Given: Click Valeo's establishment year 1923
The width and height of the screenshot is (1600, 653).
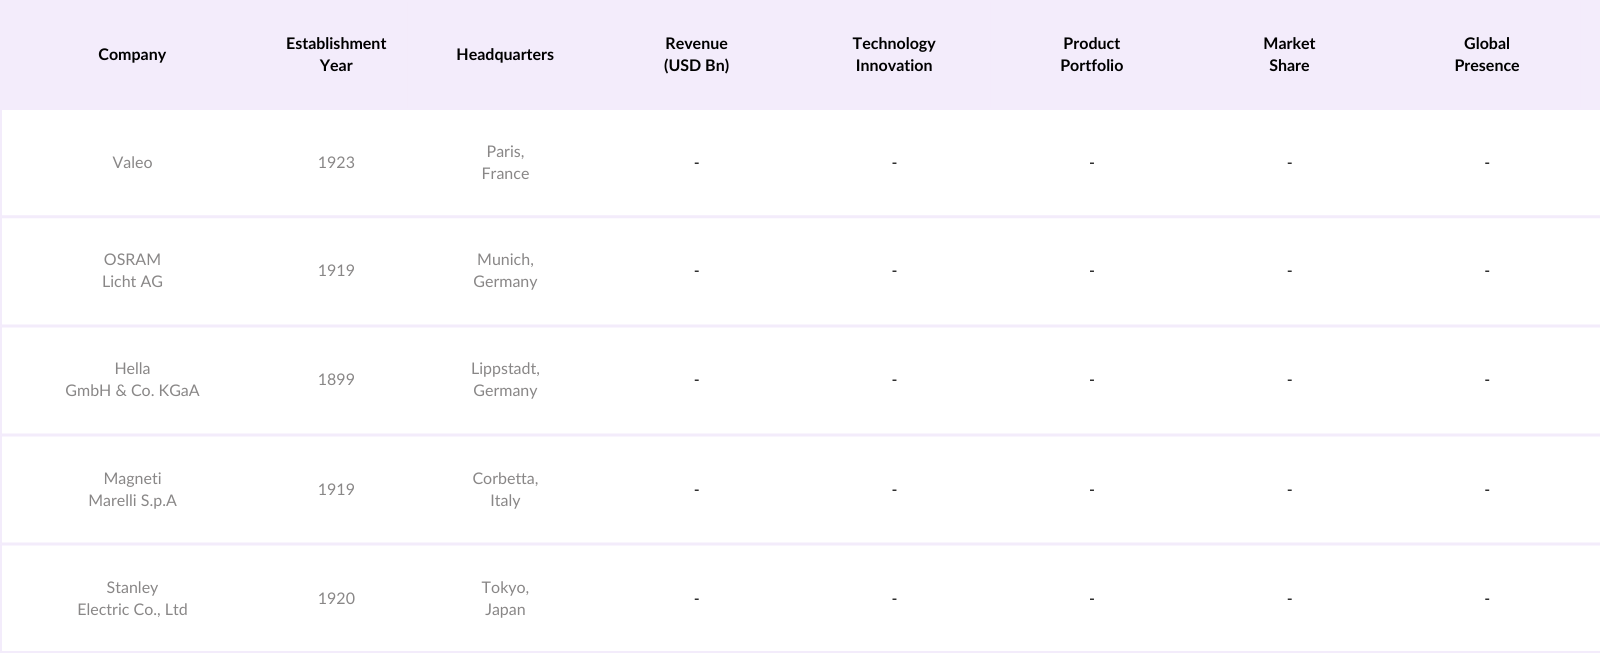Looking at the screenshot, I should click(336, 162).
